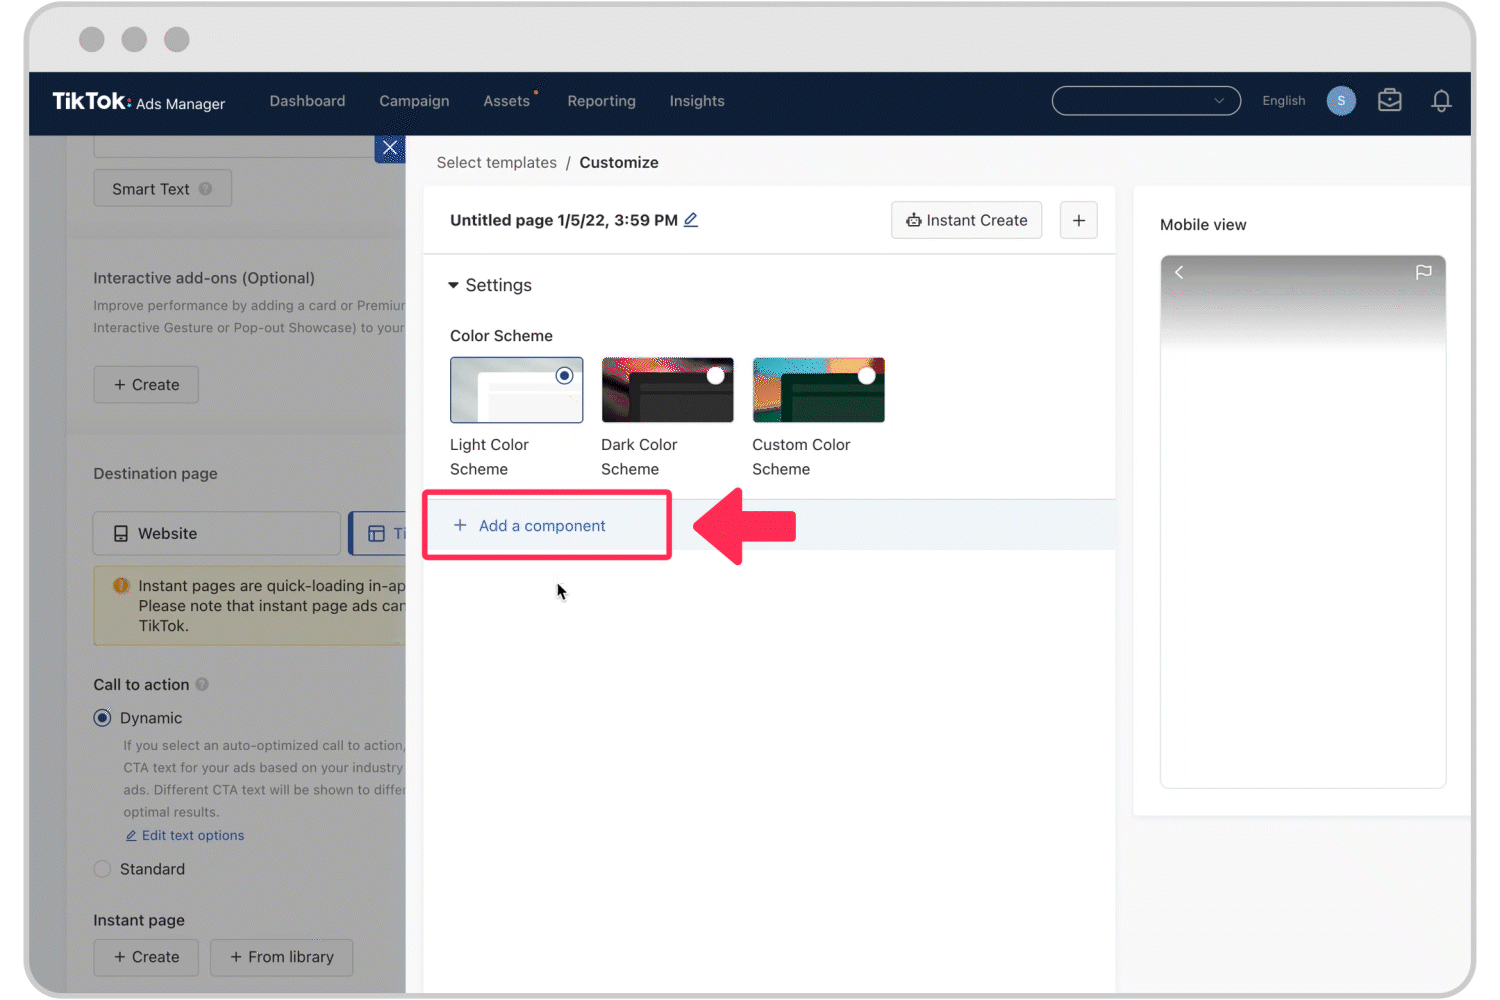
Task: Choose the Dynamic call to action
Action: pyautogui.click(x=102, y=718)
